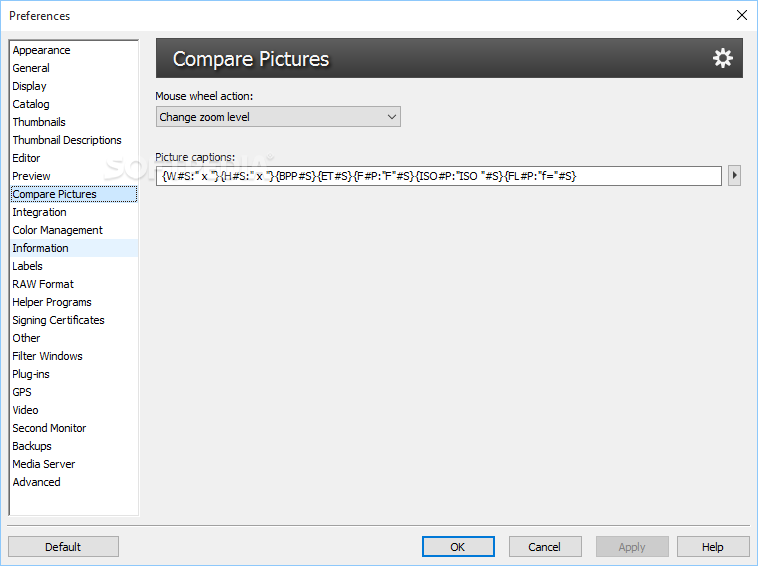Screen dimensions: 758x566
Task: Choose the Information category
Action: [40, 248]
